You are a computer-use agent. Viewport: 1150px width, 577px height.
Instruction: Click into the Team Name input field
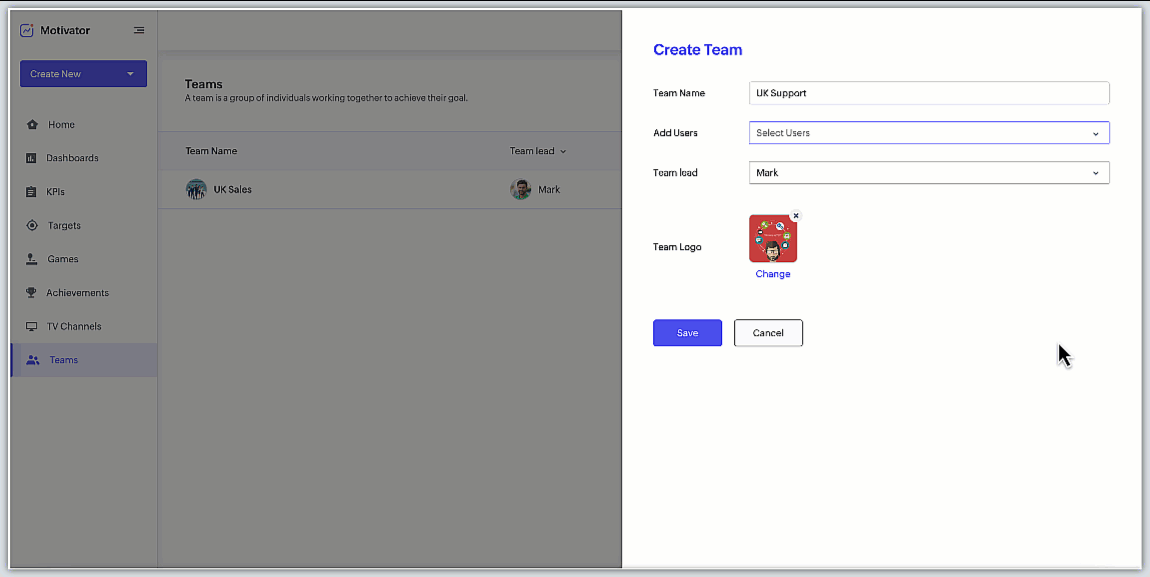[928, 93]
